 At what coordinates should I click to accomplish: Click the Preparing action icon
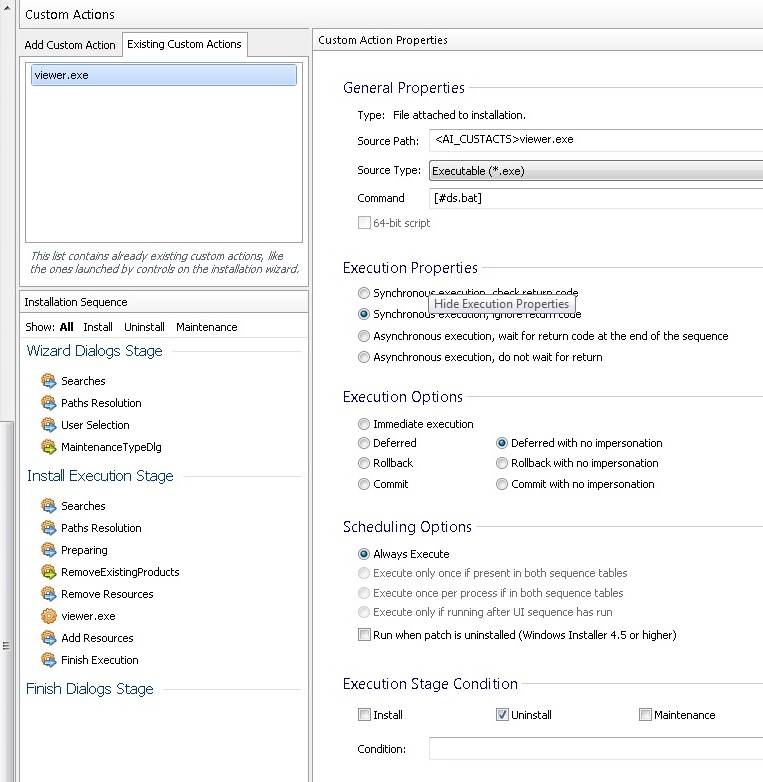[49, 550]
